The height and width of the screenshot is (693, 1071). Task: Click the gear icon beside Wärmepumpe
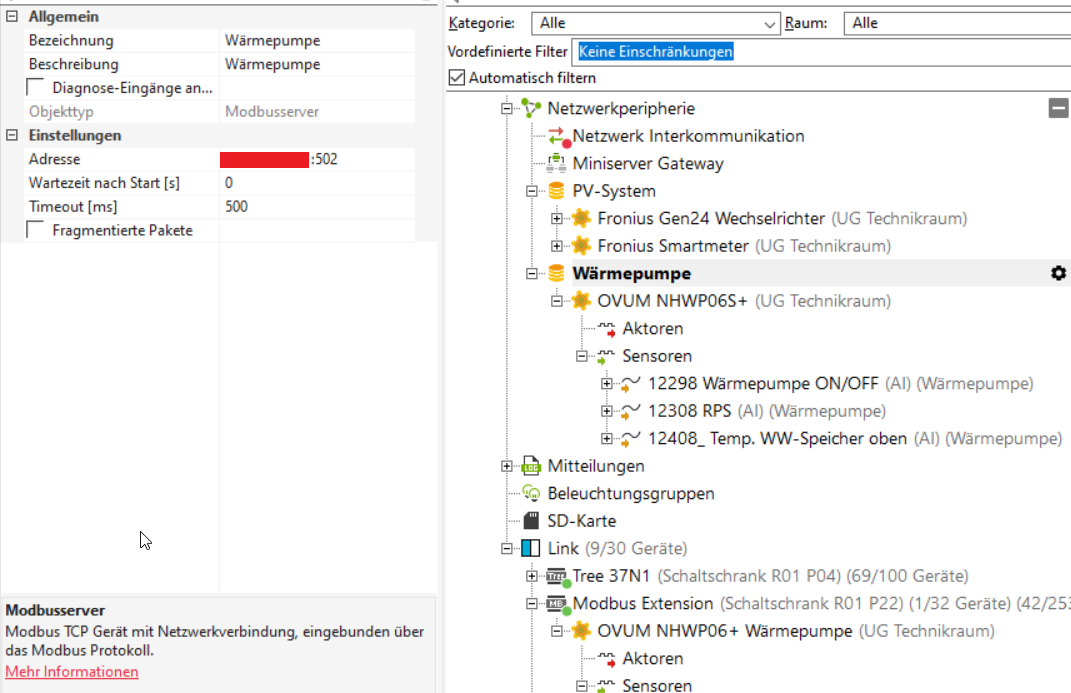[1058, 273]
